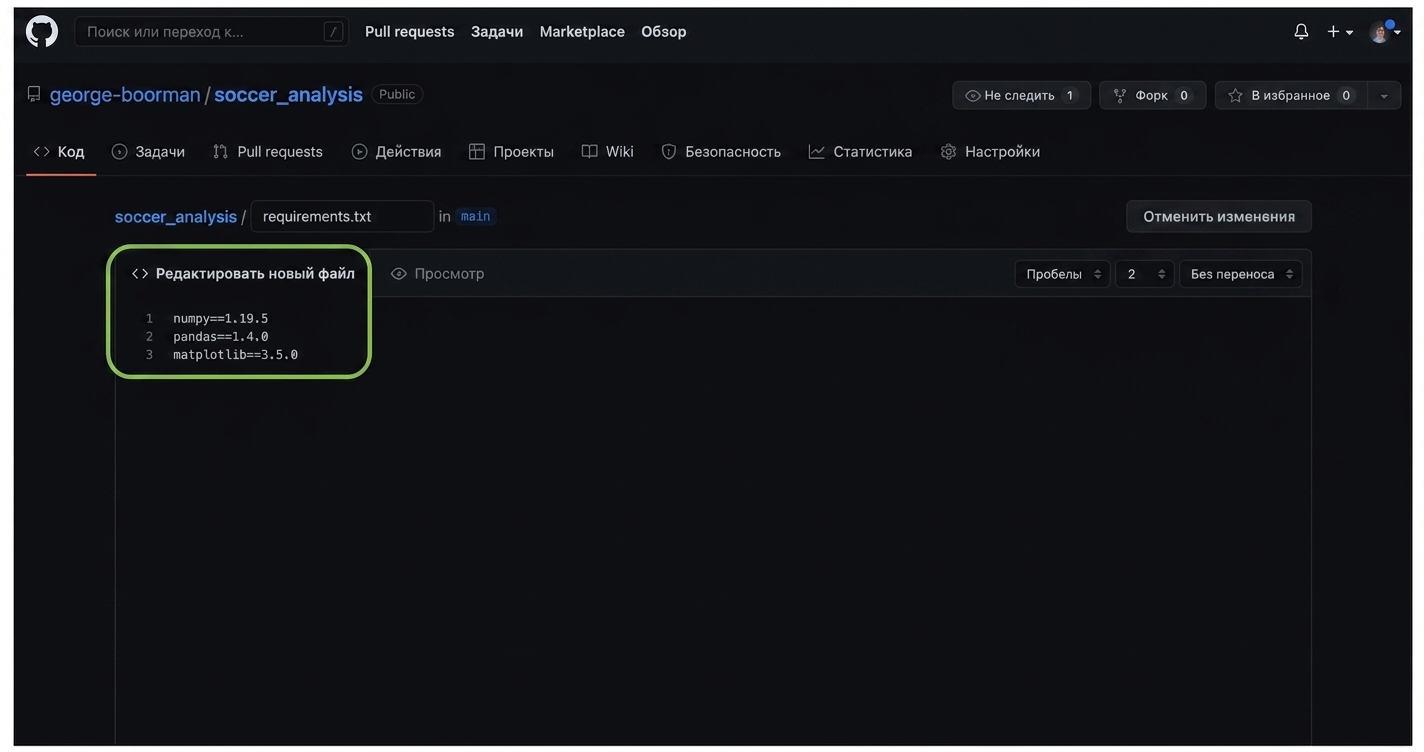Switch to the Настройки tab

click(x=991, y=152)
